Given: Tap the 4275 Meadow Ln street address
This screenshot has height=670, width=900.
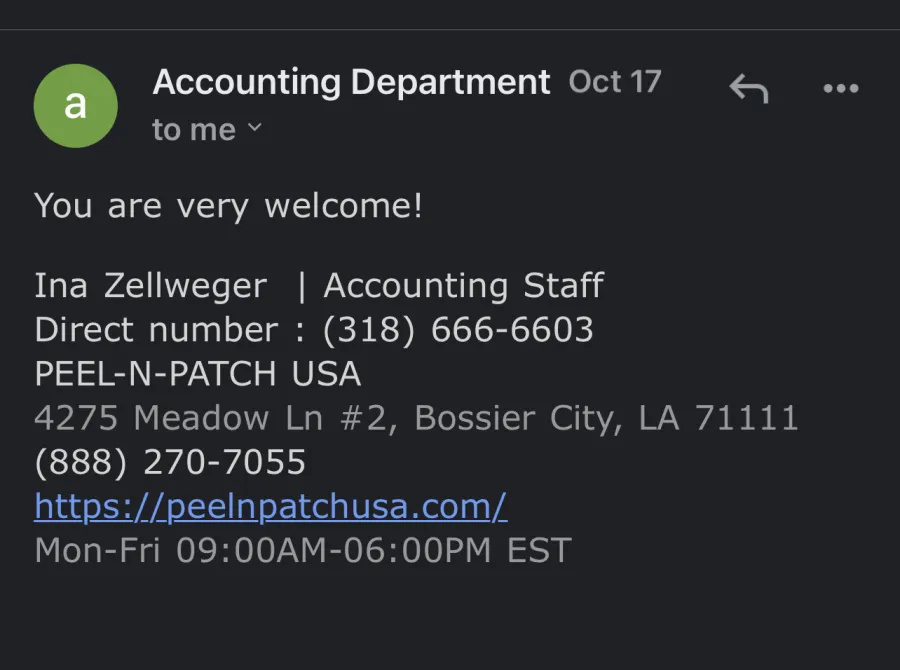Looking at the screenshot, I should pos(216,417).
